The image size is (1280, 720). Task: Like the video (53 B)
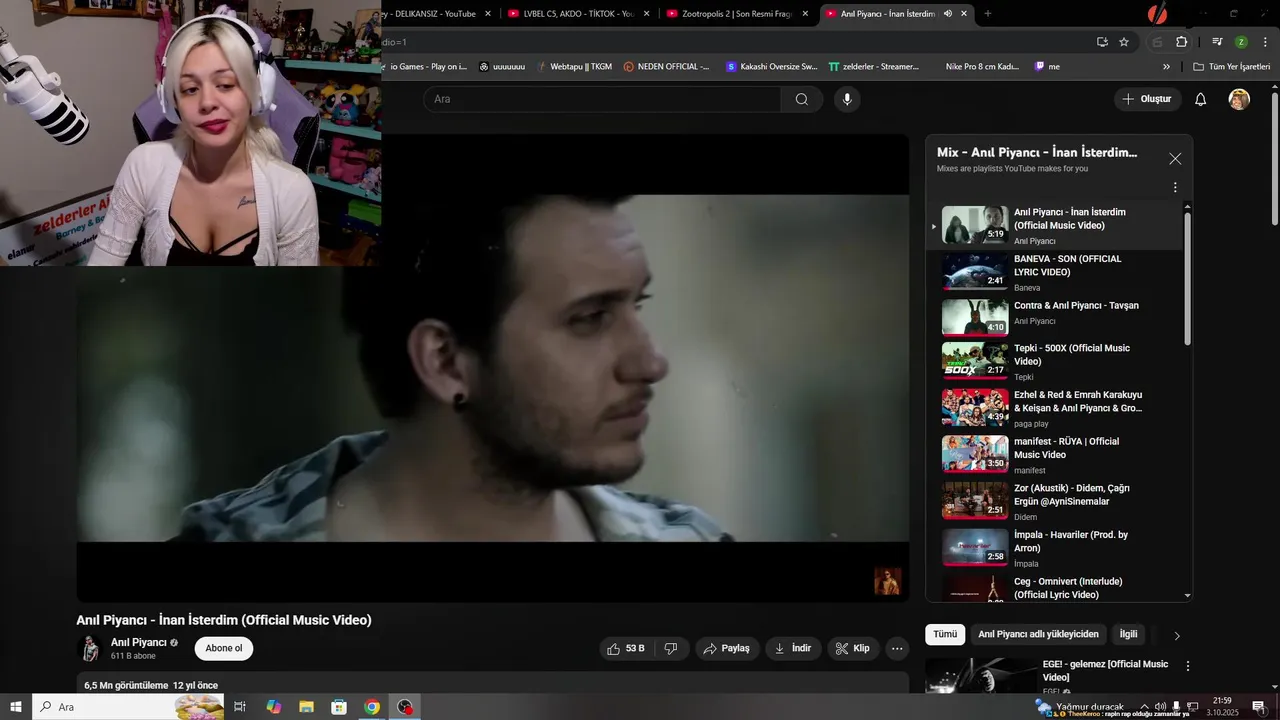(x=626, y=648)
